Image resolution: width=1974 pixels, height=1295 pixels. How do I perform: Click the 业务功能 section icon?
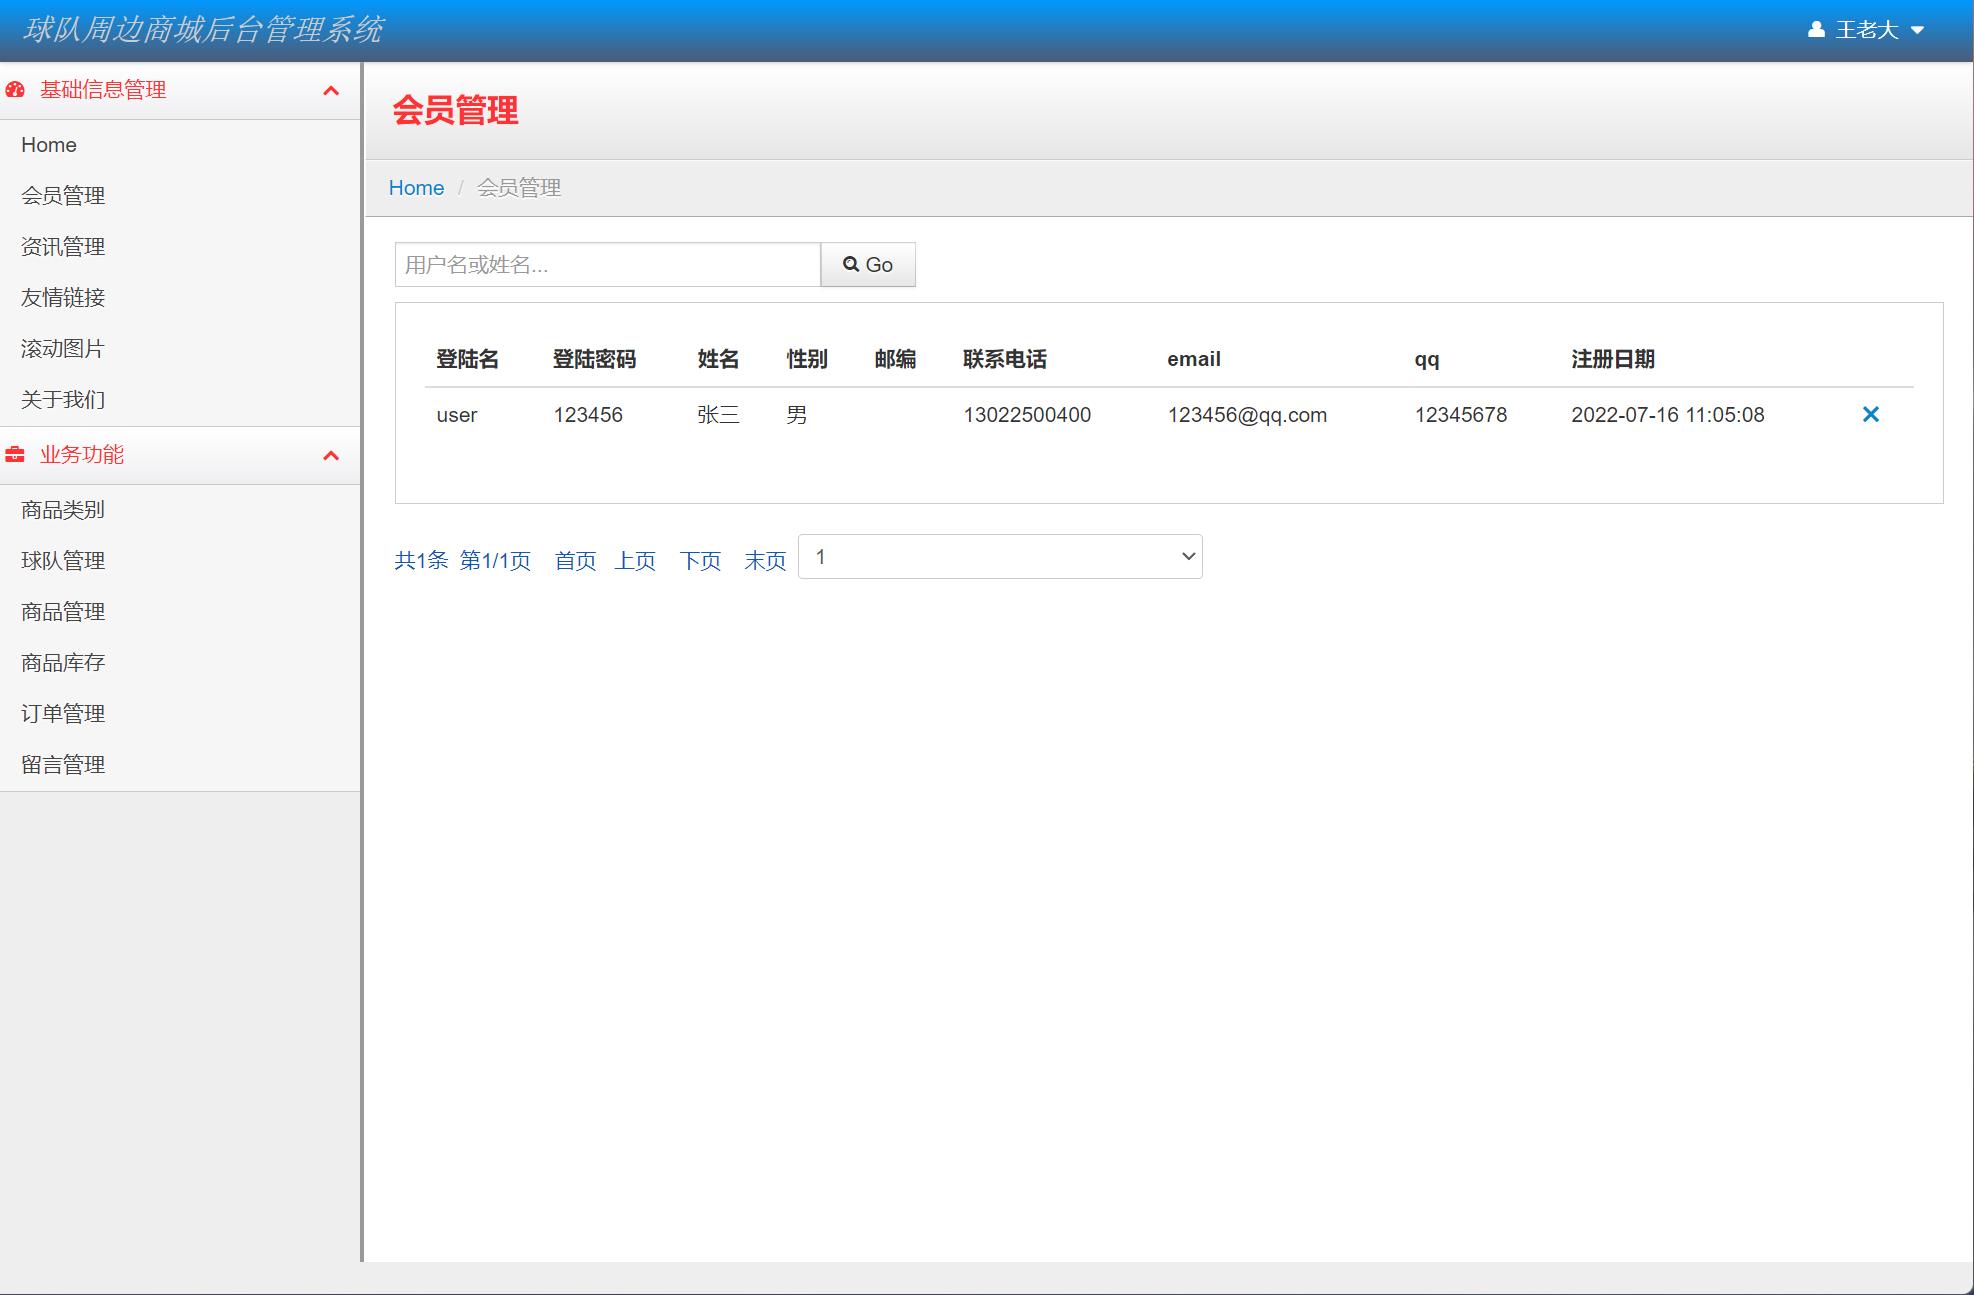tap(13, 455)
